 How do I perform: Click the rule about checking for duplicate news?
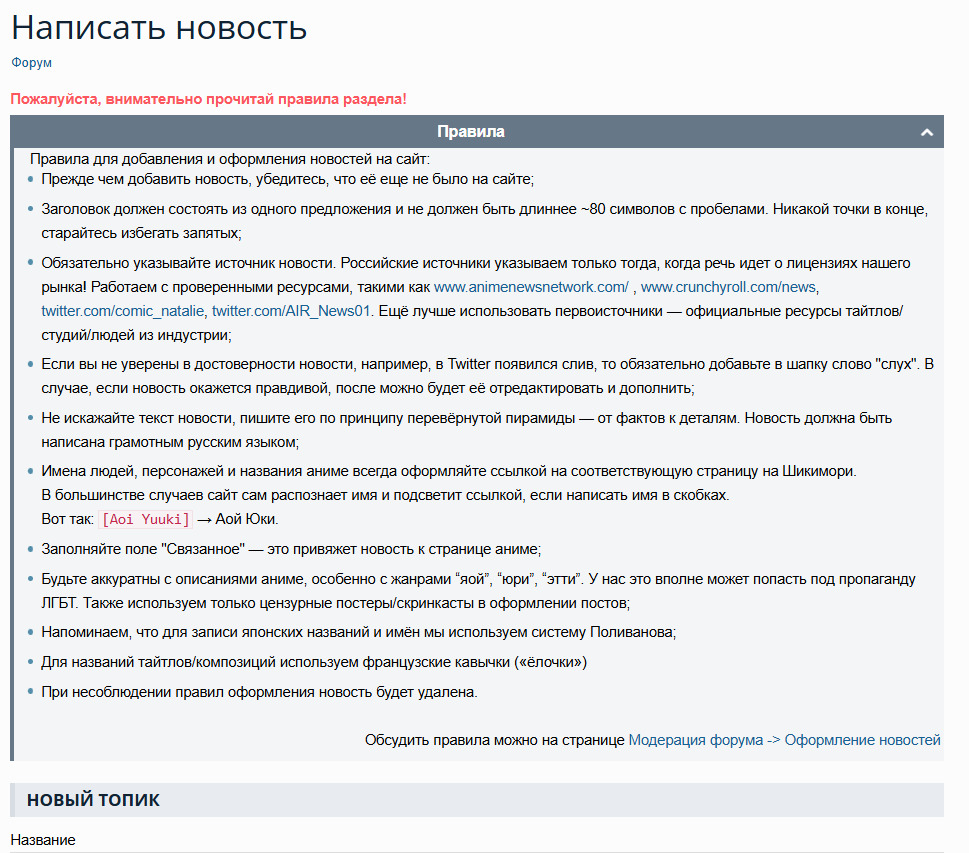tap(288, 179)
